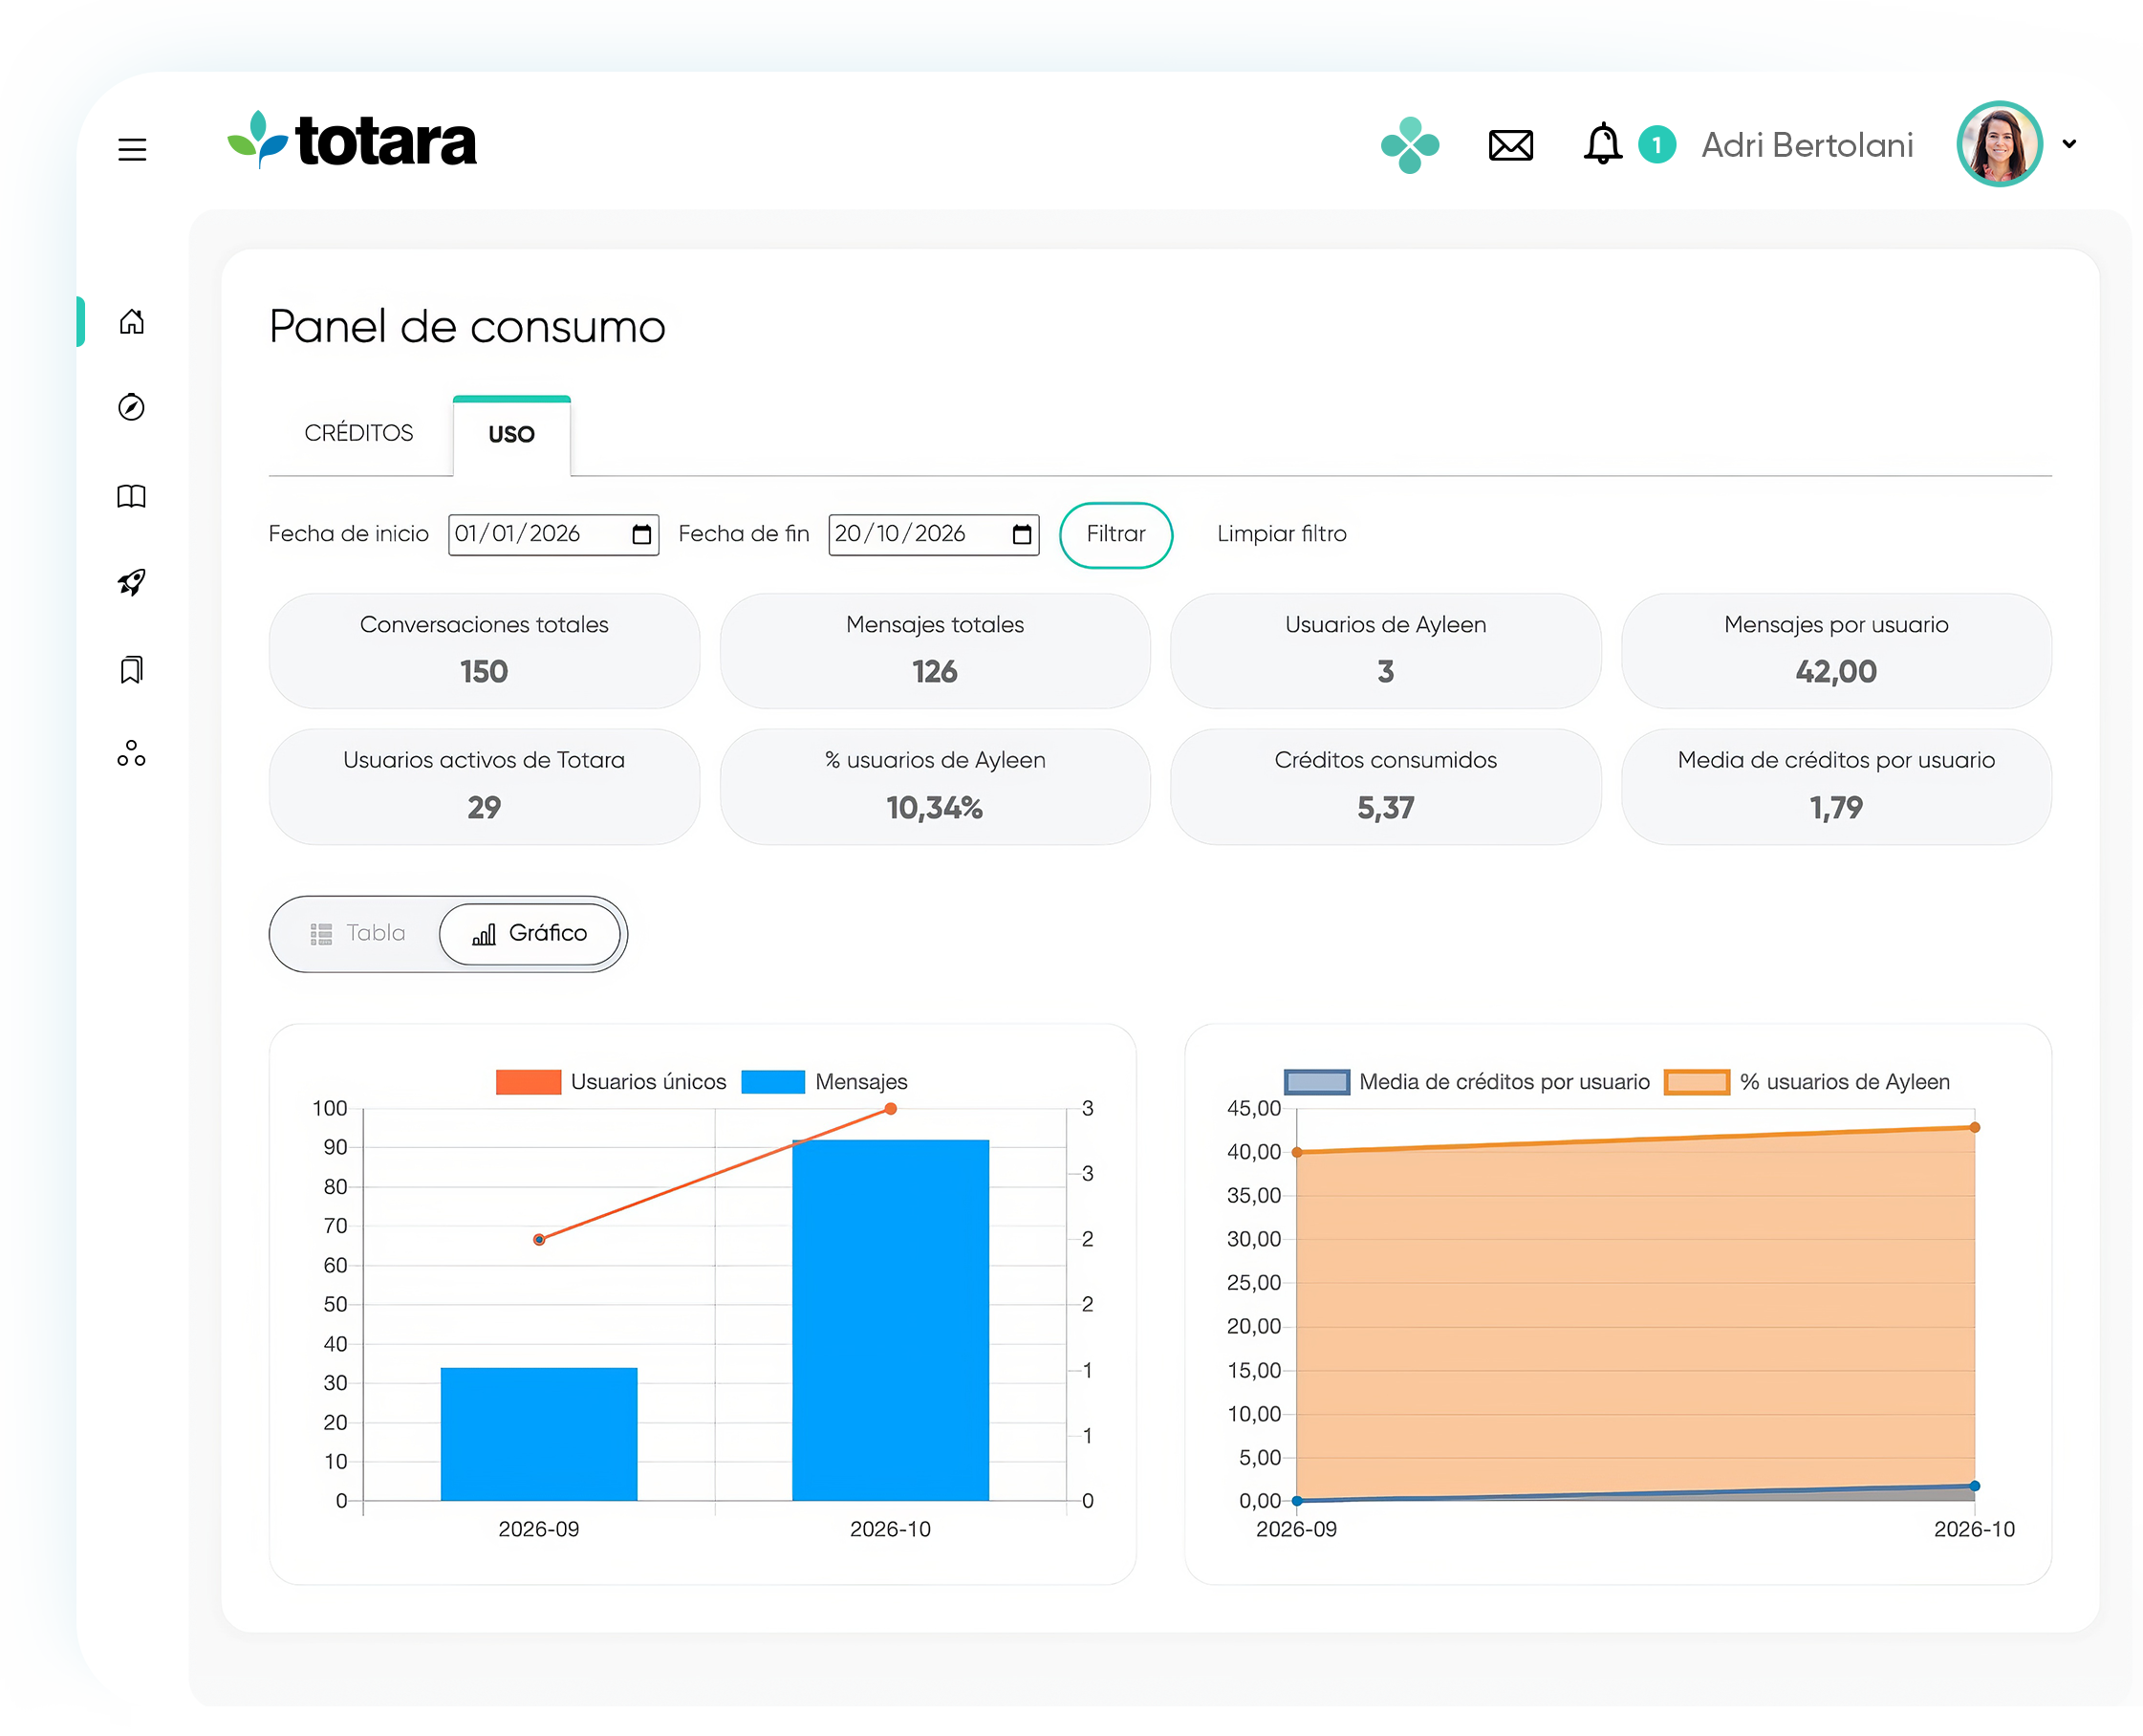The width and height of the screenshot is (2143, 1736).
Task: Switch to the CRÉDITOS tab
Action: [x=358, y=433]
